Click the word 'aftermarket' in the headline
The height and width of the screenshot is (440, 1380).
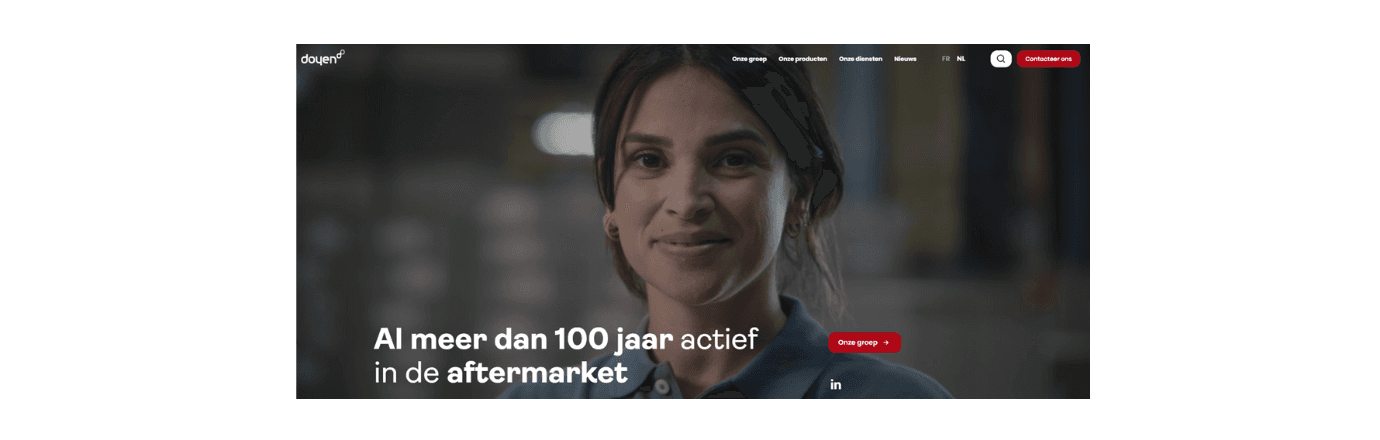pyautogui.click(x=537, y=374)
